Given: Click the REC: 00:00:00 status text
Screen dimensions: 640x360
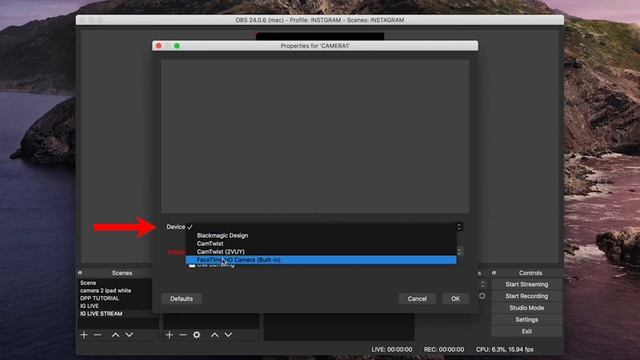Looking at the screenshot, I should tap(444, 350).
